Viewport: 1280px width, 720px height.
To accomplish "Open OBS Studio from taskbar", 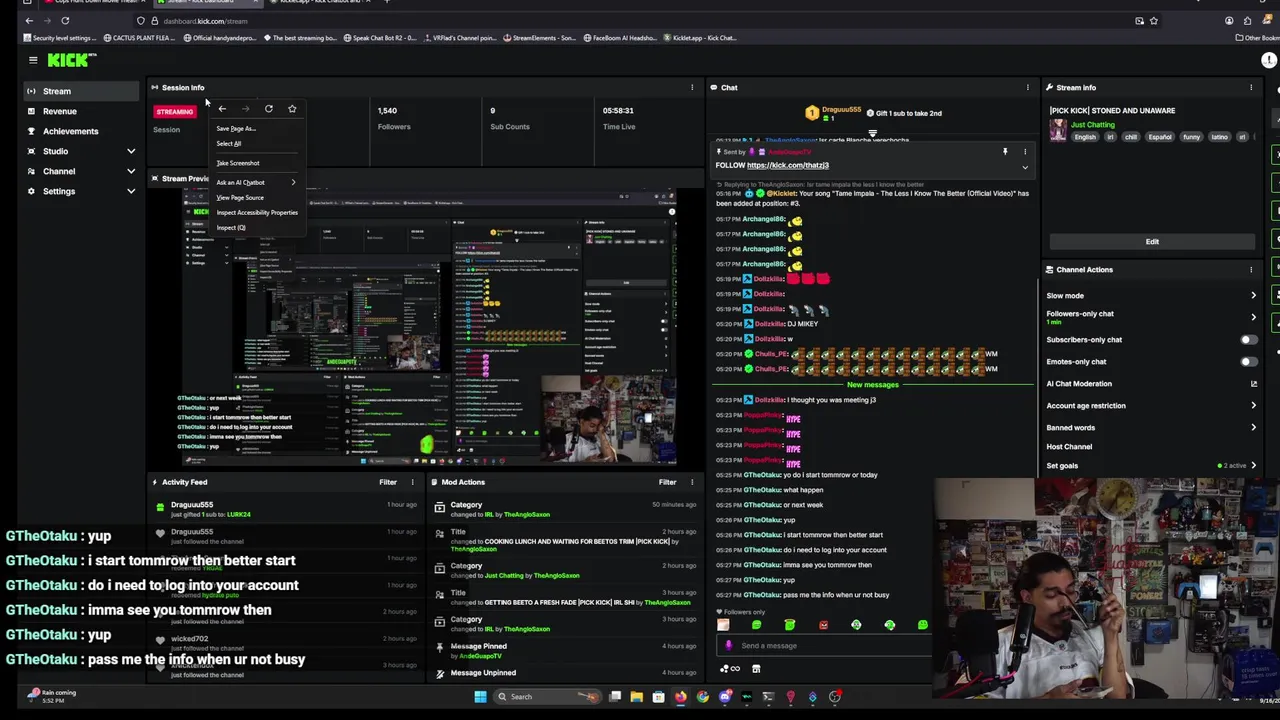I will [835, 696].
